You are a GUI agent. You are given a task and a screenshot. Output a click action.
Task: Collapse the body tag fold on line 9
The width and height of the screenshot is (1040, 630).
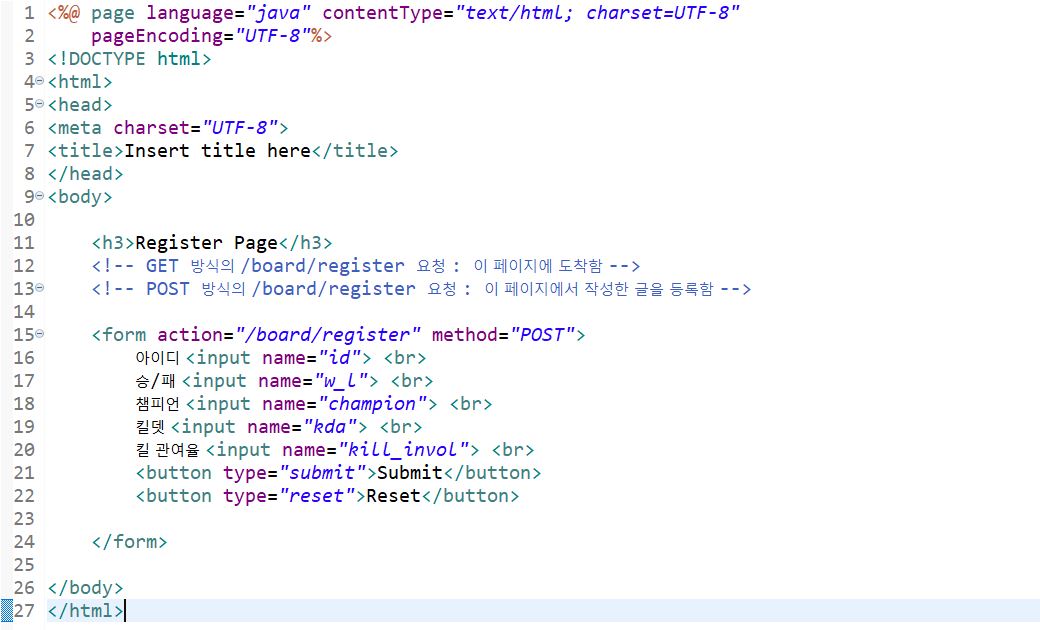(39, 196)
